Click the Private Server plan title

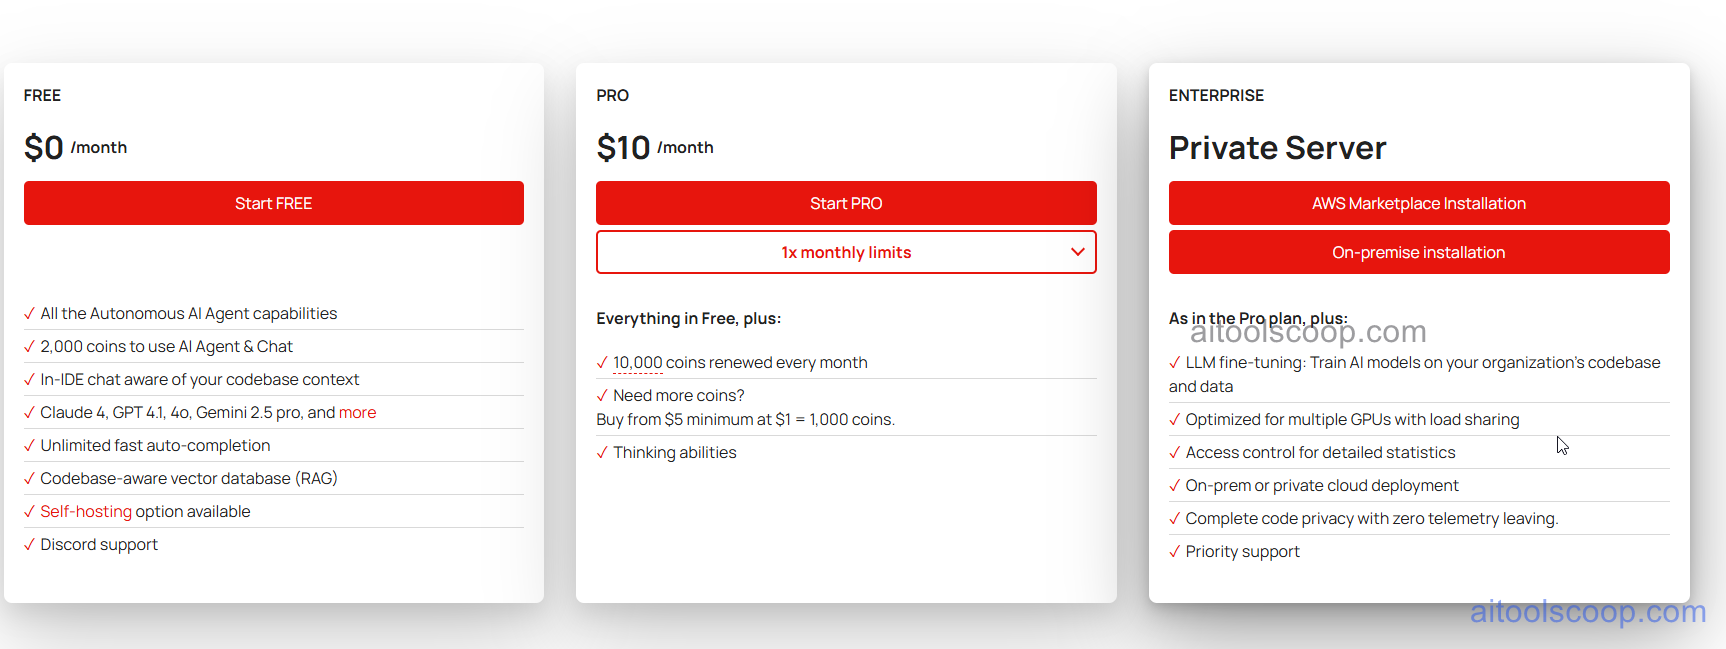tap(1277, 147)
